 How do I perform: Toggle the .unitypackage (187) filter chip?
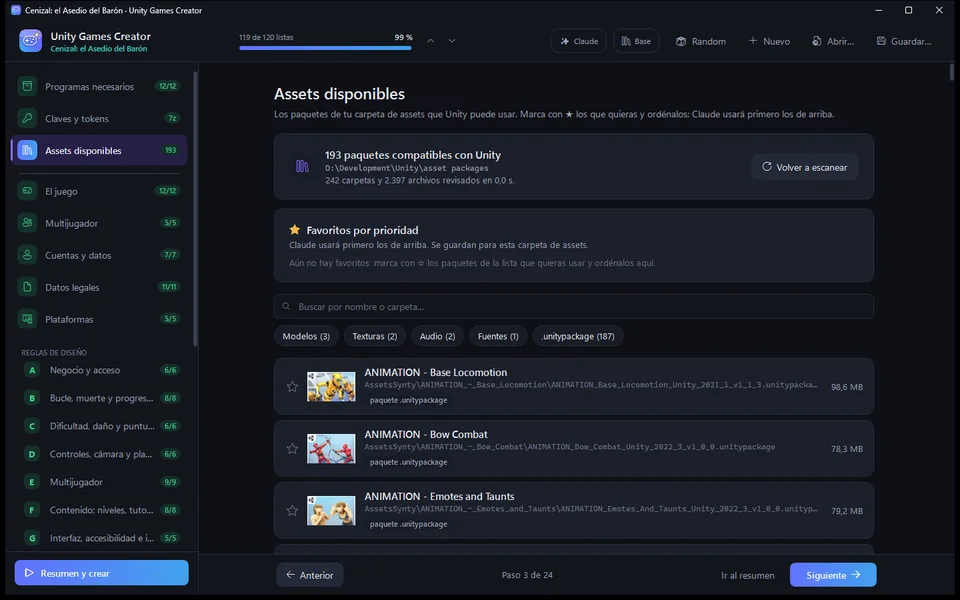point(578,336)
